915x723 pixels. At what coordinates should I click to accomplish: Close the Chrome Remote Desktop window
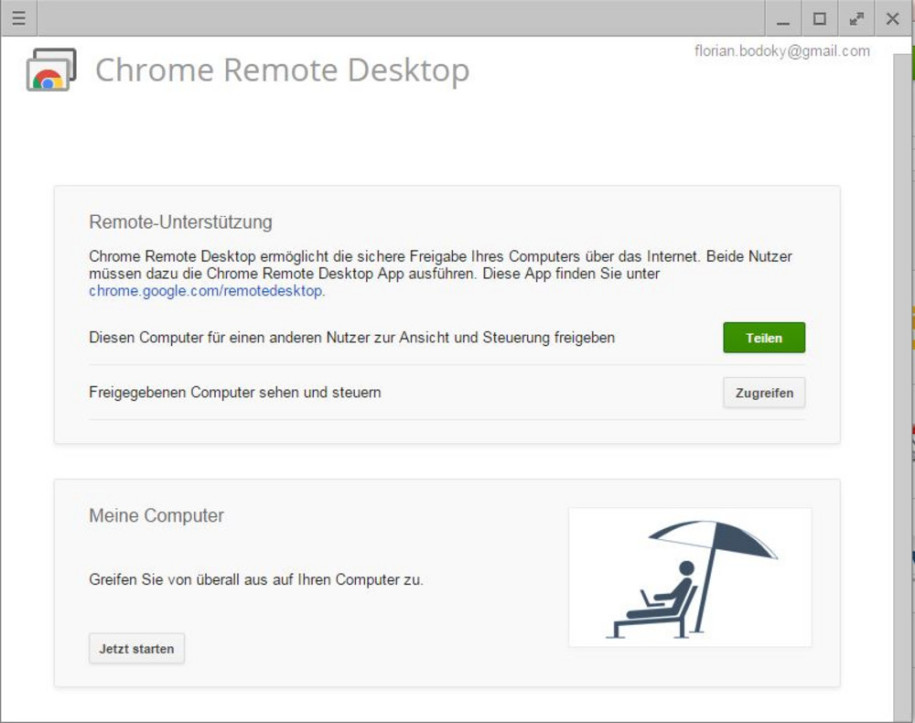pos(892,19)
